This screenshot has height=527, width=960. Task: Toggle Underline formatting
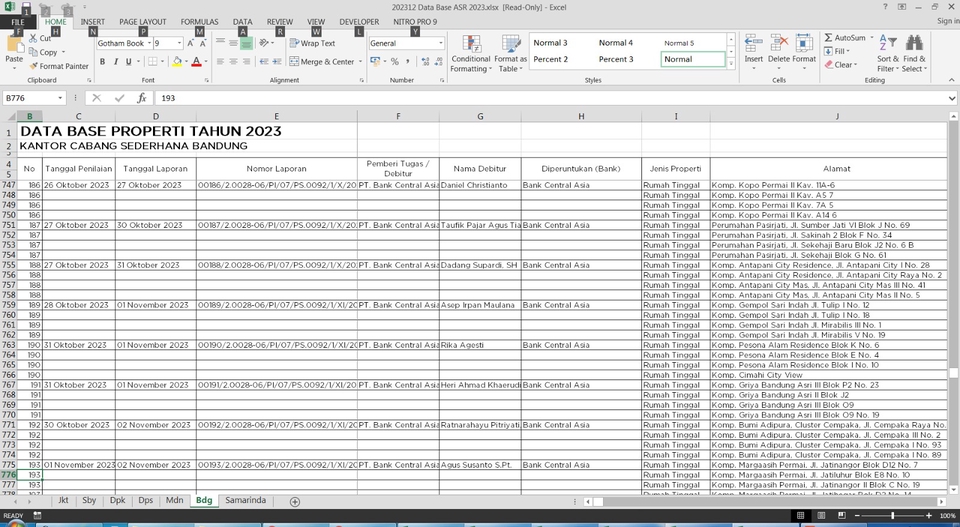[128, 62]
